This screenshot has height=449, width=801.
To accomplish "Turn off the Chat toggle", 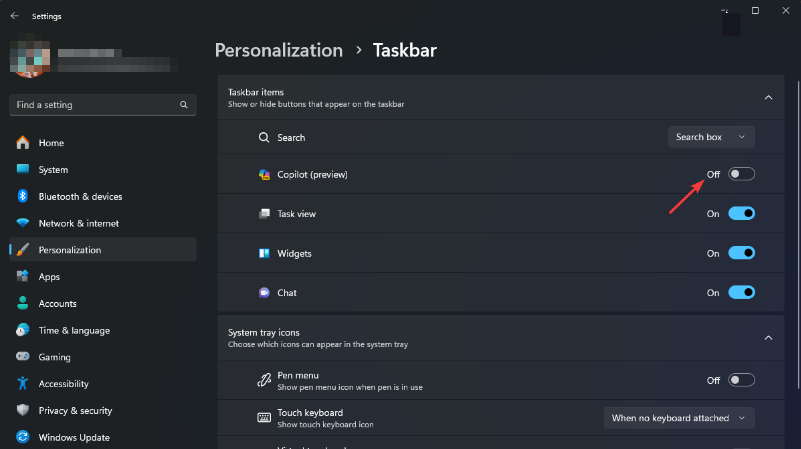I will tap(741, 292).
